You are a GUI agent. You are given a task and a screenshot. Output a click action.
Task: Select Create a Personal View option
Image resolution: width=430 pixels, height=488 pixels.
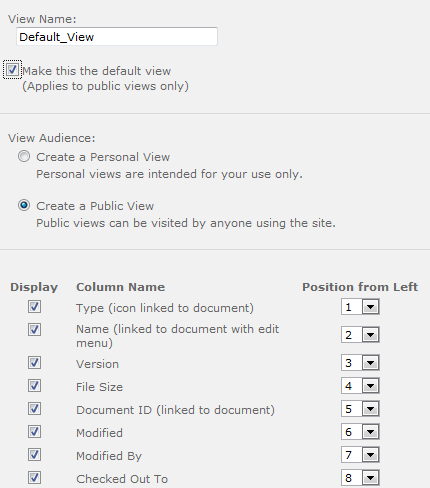(x=24, y=156)
